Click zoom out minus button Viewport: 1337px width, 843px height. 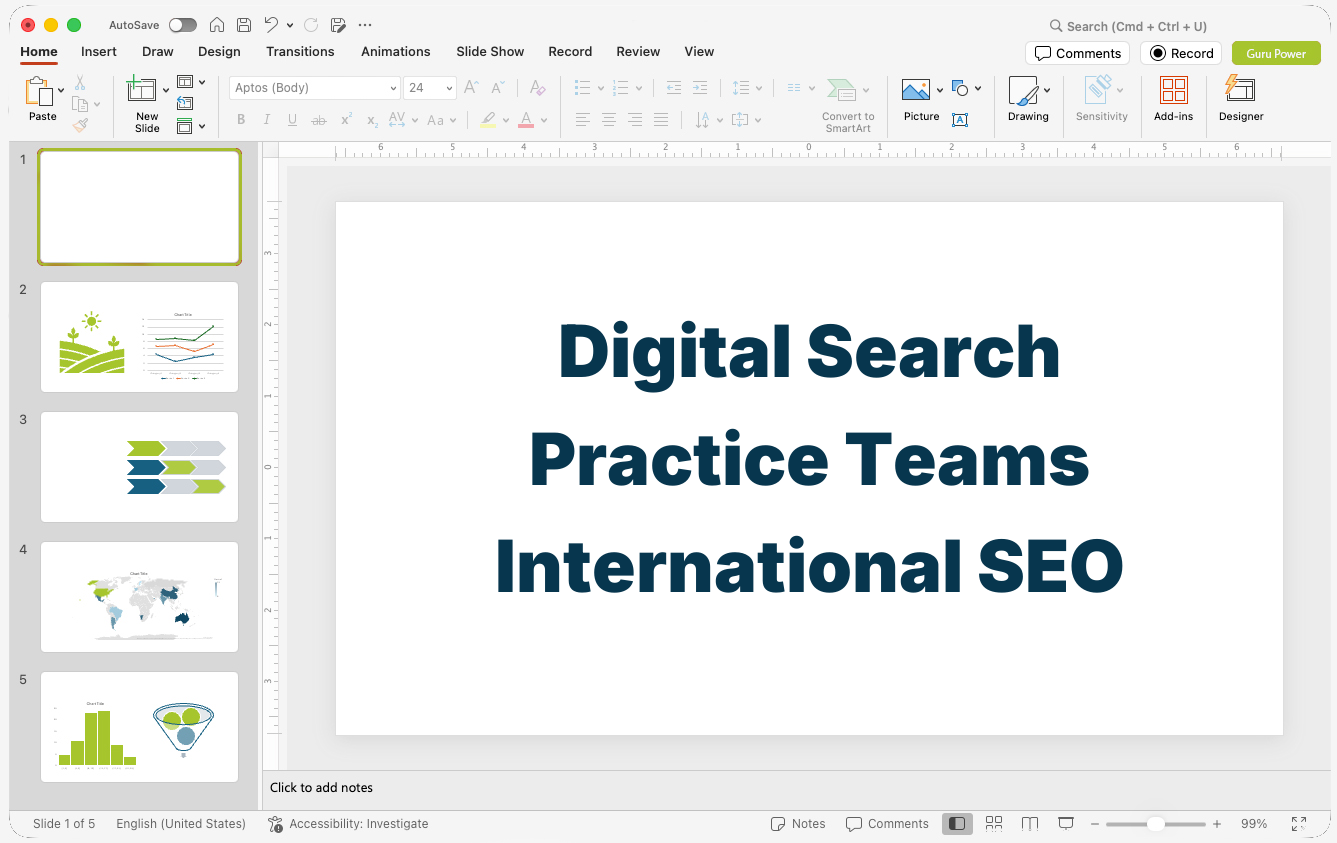tap(1095, 824)
